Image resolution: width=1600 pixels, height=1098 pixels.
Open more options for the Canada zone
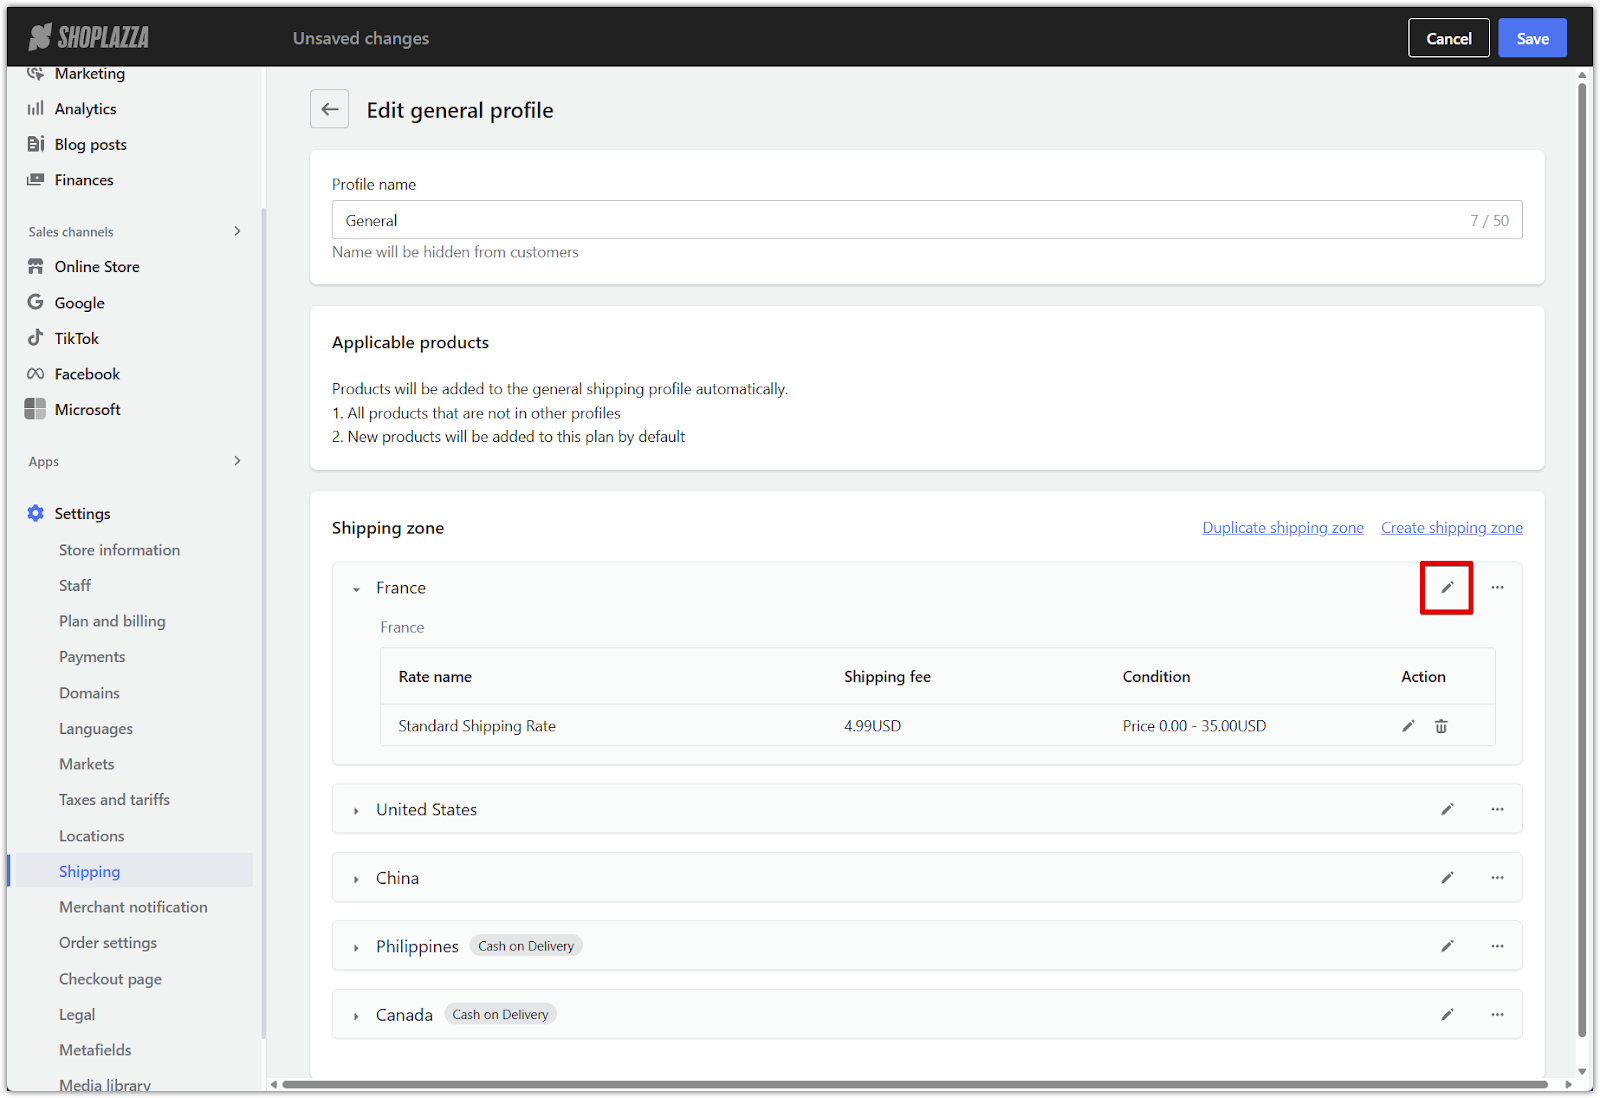coord(1497,1015)
